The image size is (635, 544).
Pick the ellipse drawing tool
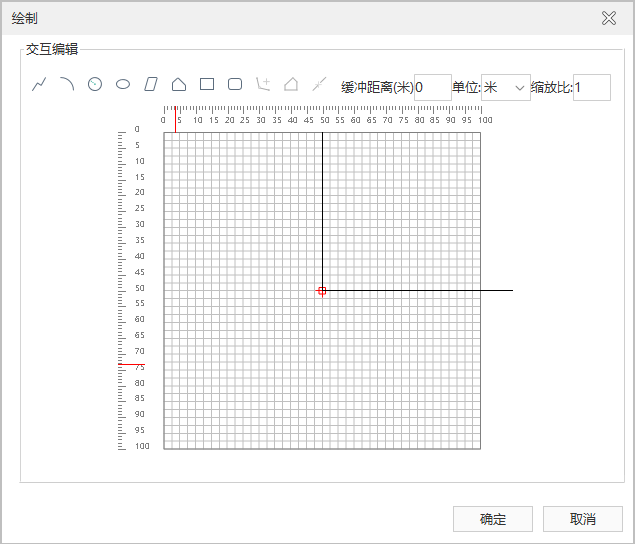(123, 85)
